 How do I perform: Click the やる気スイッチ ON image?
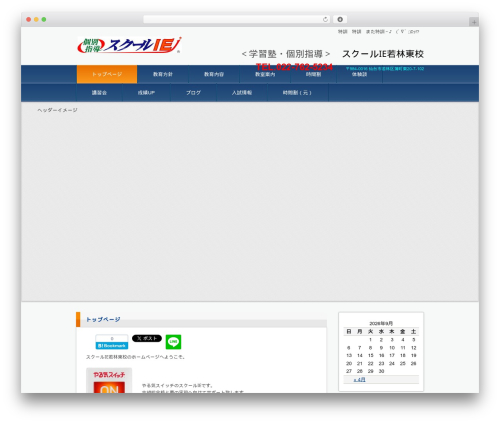(x=109, y=380)
